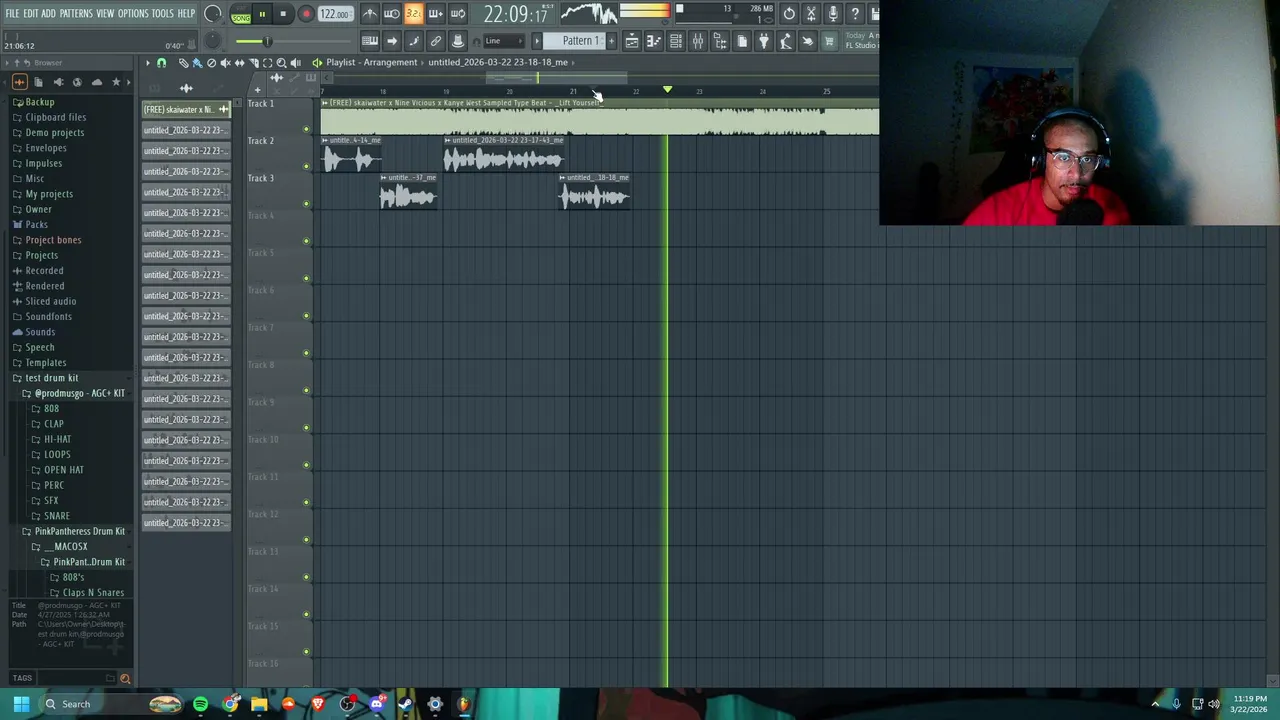Click the playhead marker on timeline ruler
Screen dimensions: 1280x720
click(667, 90)
